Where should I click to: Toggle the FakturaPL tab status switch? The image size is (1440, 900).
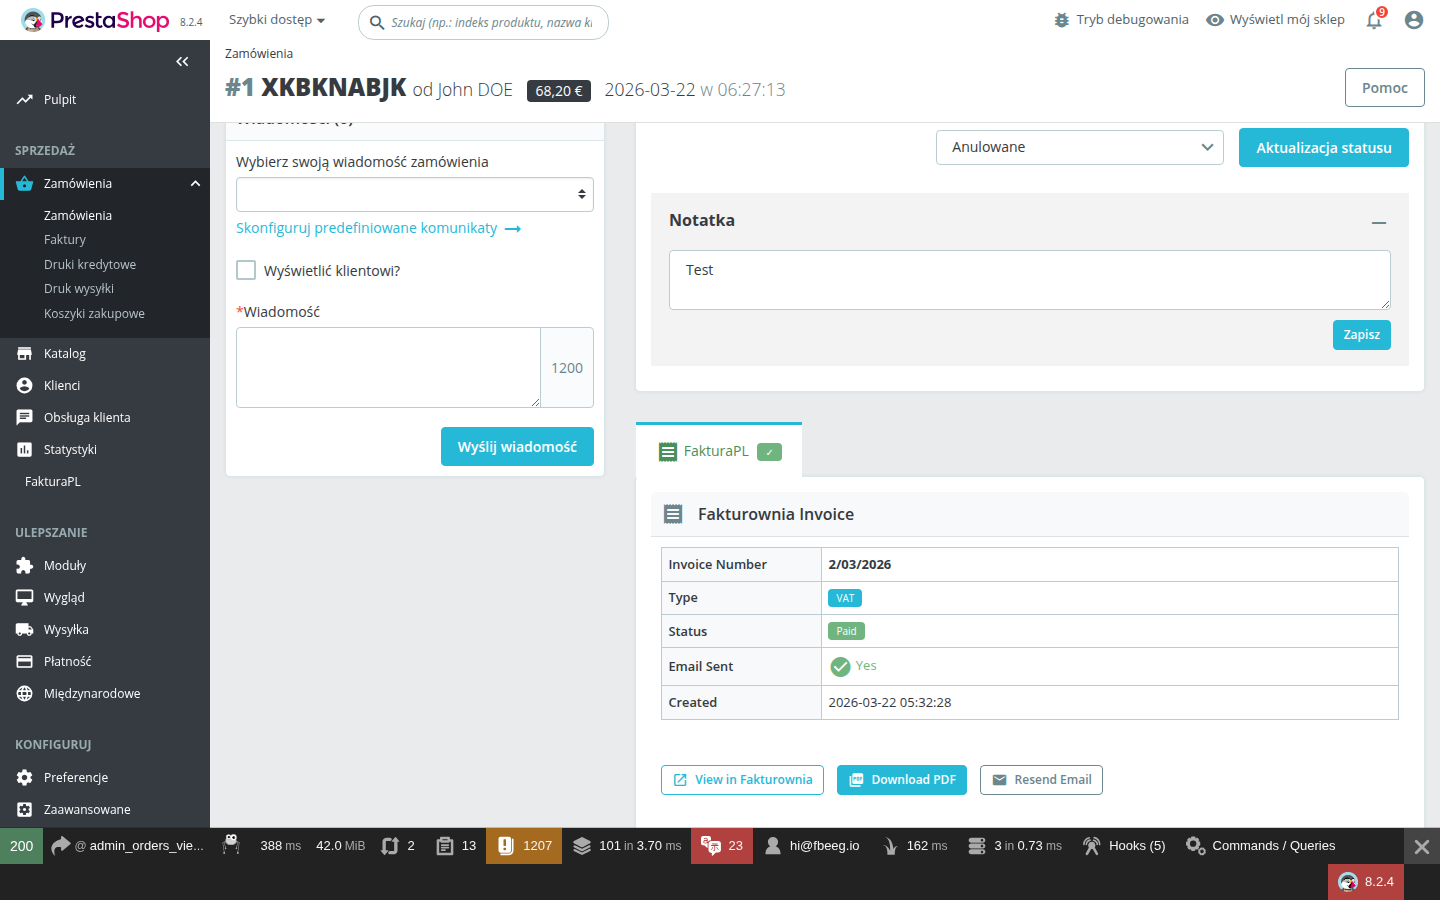click(x=769, y=452)
